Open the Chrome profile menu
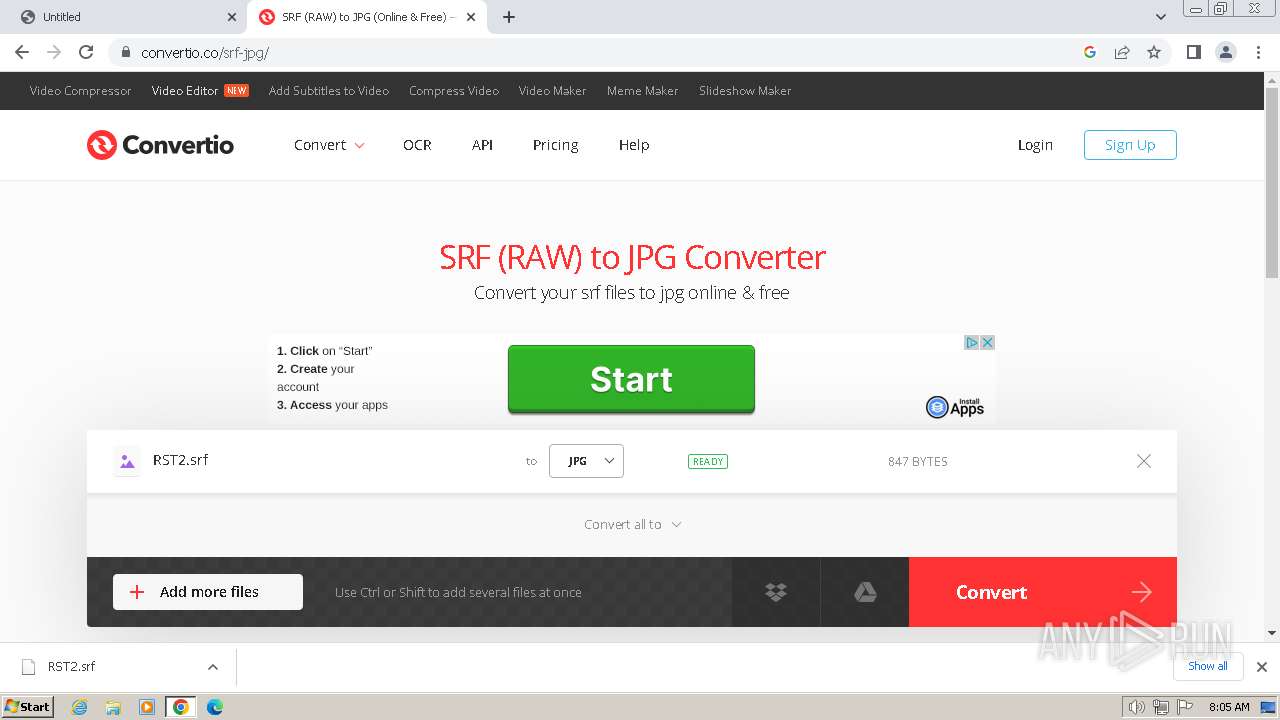 (1225, 52)
